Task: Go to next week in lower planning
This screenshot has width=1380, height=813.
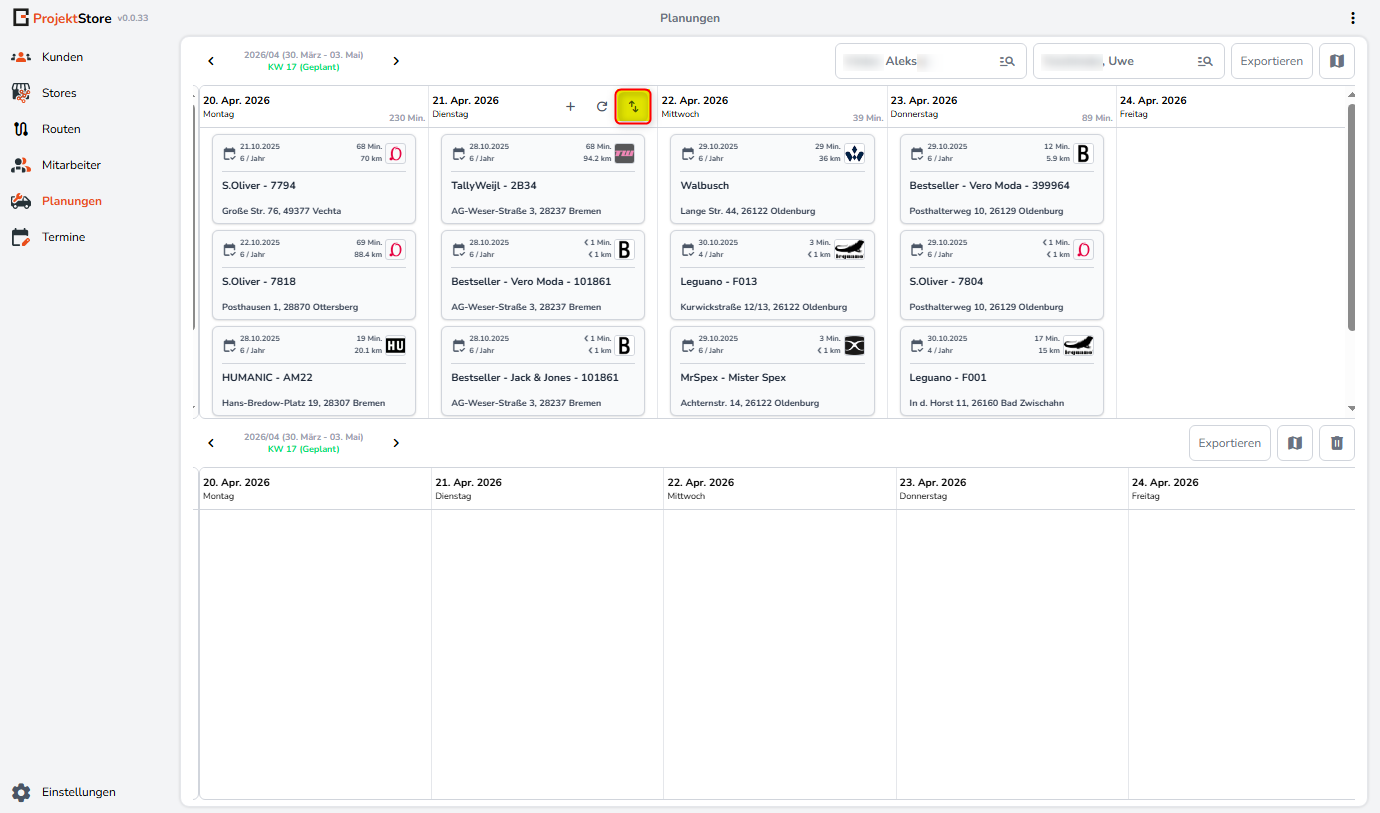Action: pos(396,443)
